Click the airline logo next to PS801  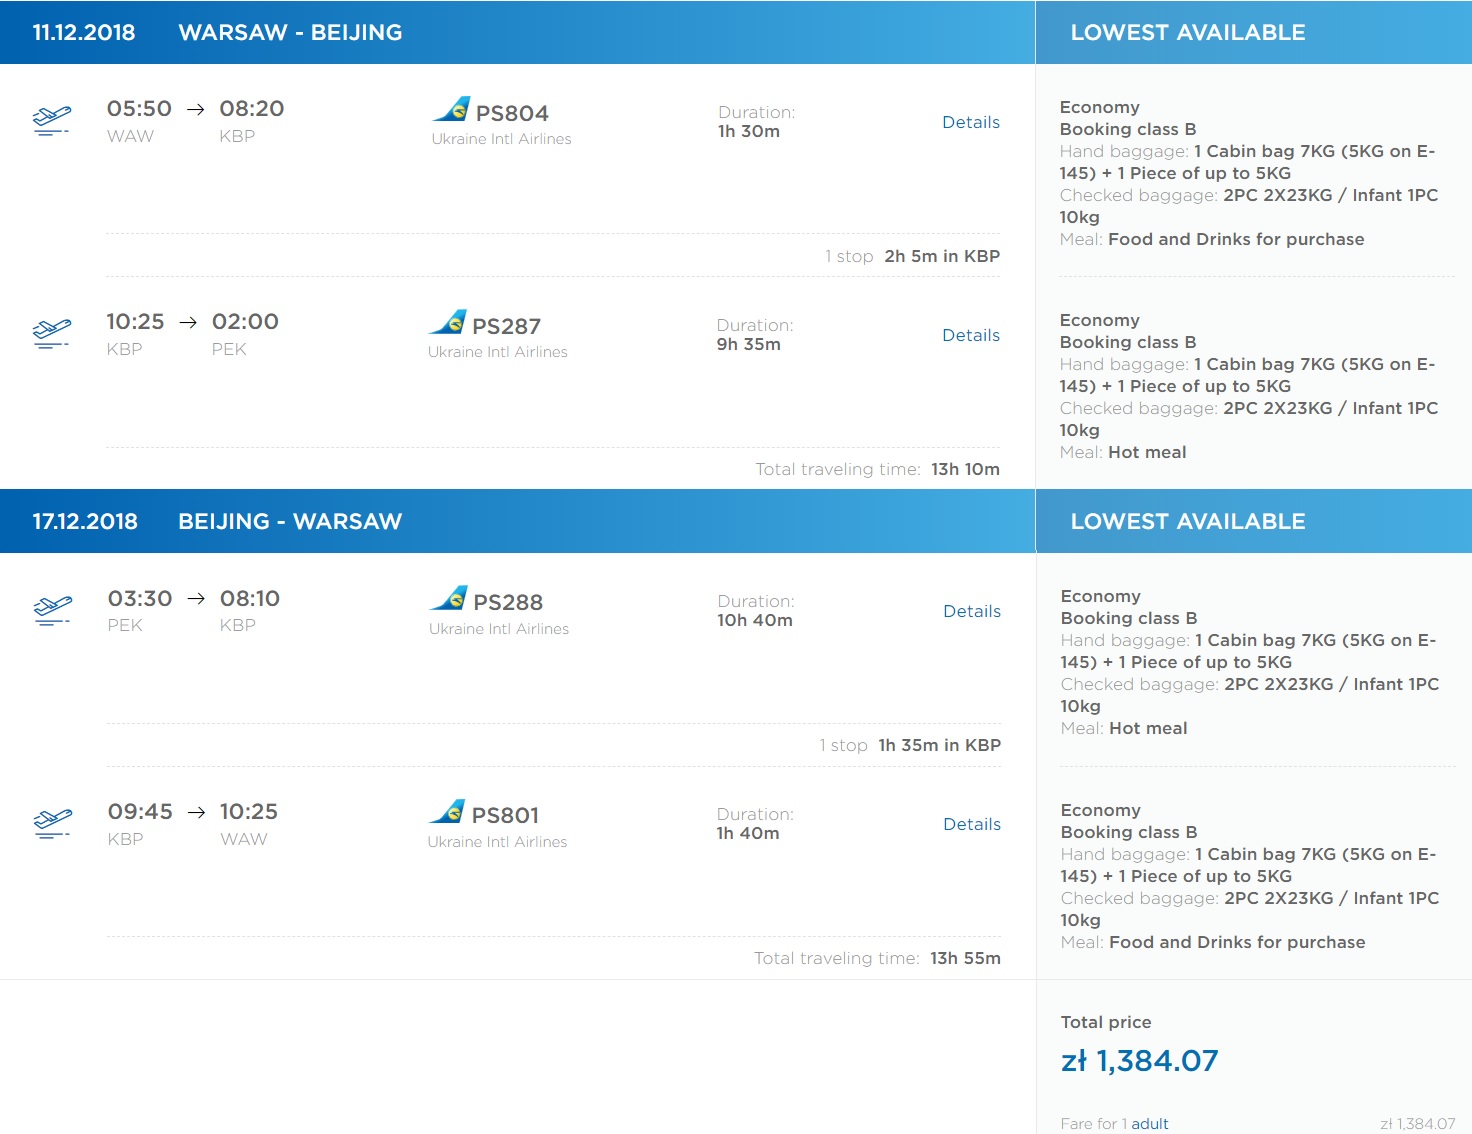point(447,811)
